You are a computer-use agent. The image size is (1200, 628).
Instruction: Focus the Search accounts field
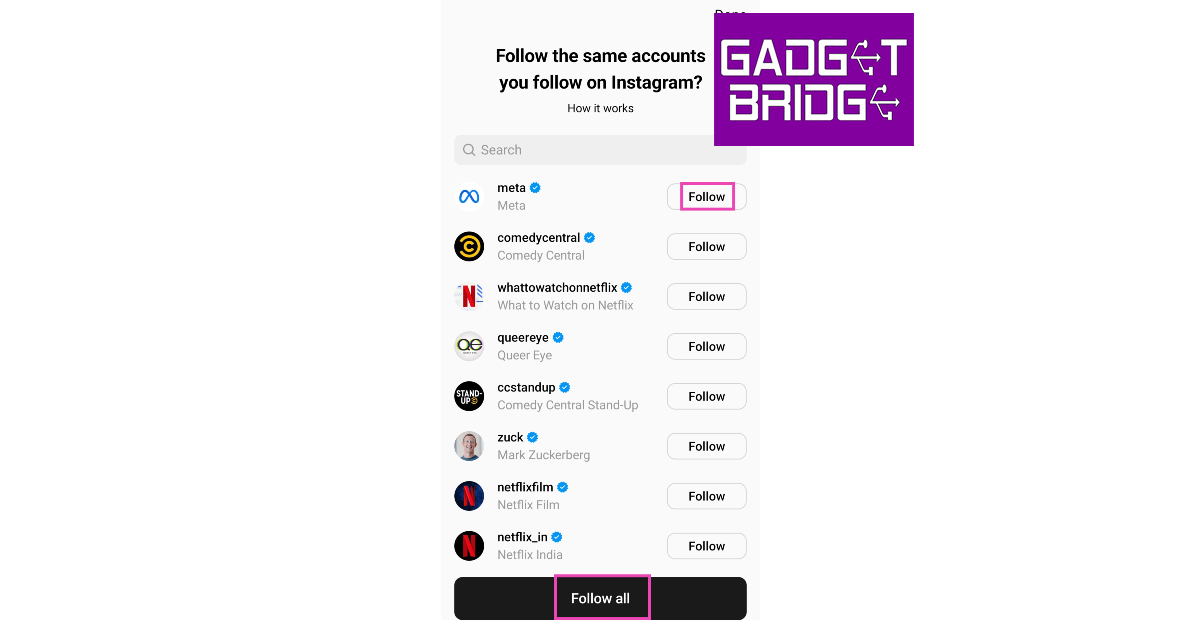[x=600, y=150]
